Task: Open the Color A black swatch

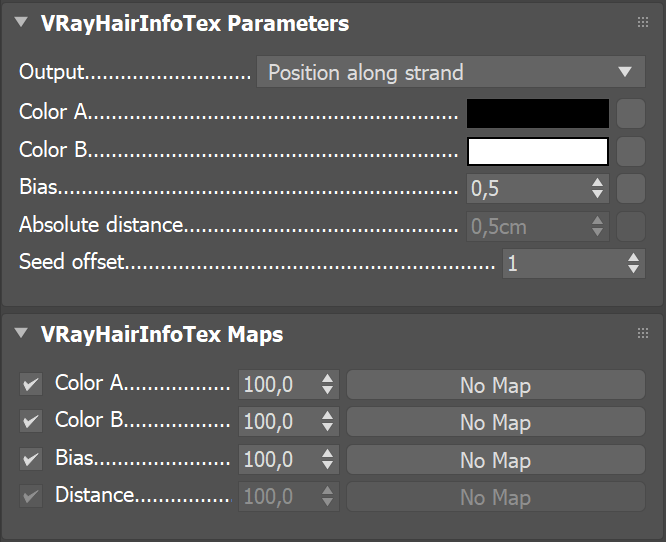Action: pos(538,113)
